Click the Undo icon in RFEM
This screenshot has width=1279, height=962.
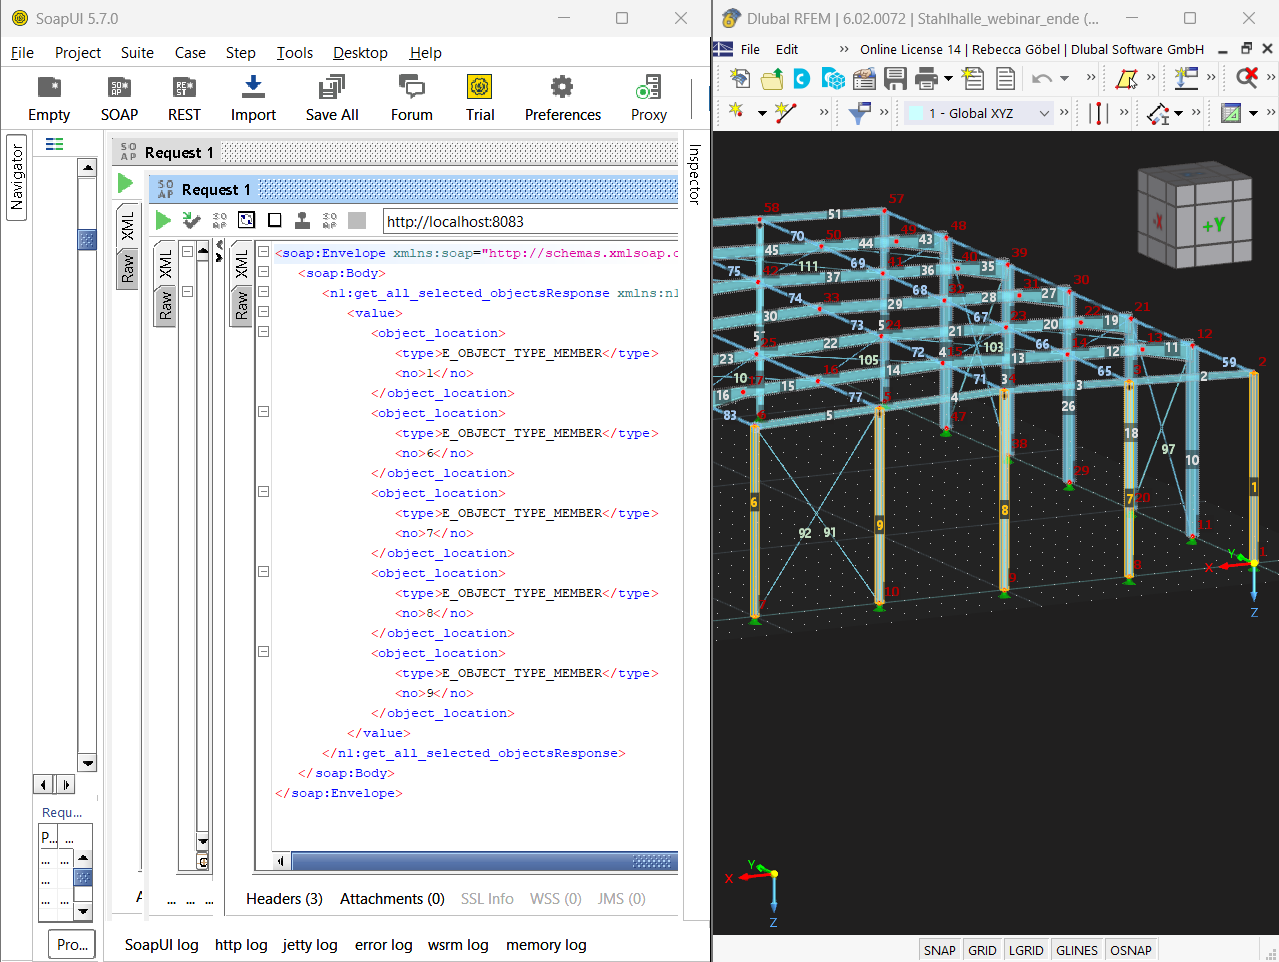[1042, 78]
